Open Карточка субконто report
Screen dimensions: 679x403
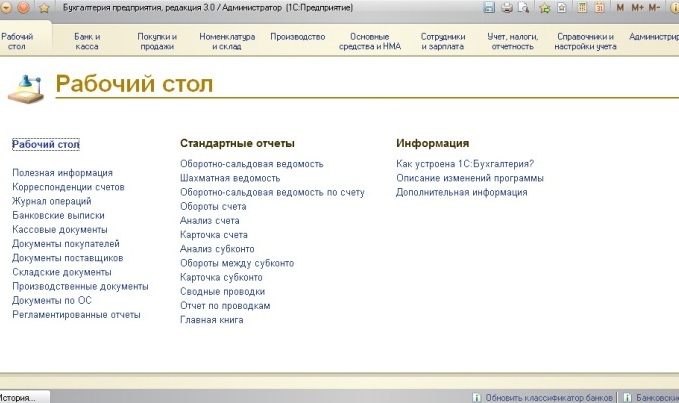221,277
